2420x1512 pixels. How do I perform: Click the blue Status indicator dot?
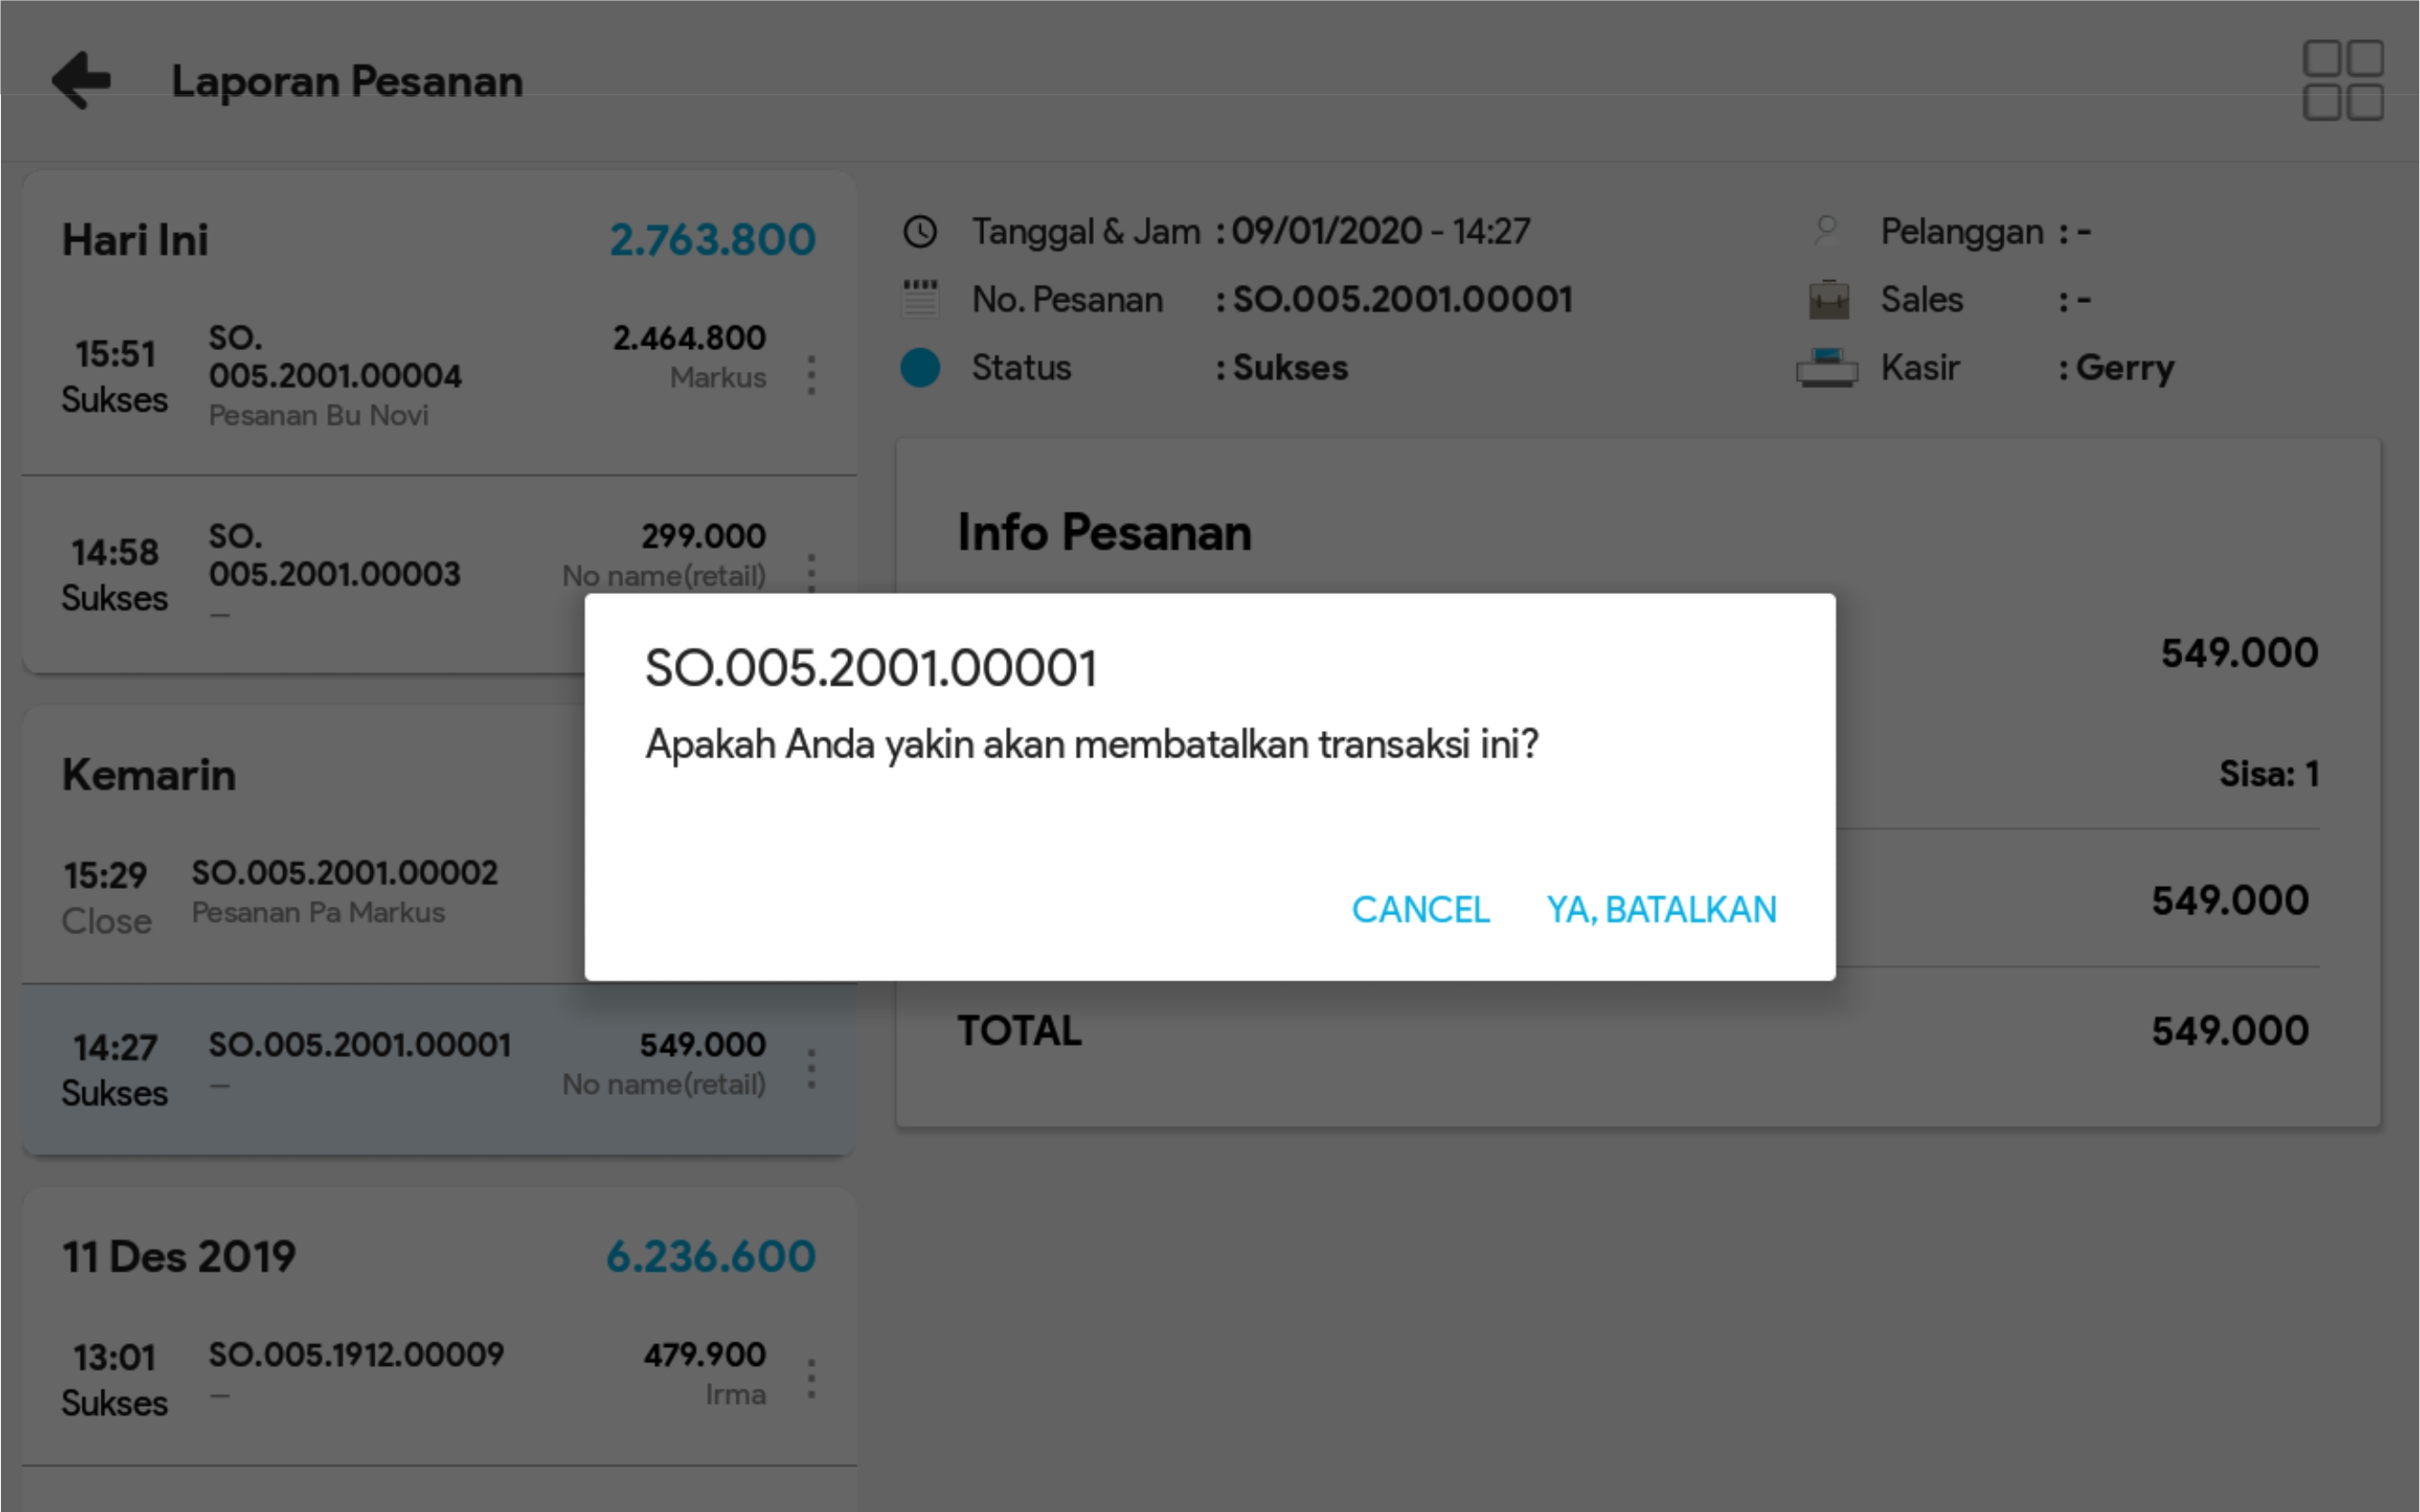coord(919,368)
